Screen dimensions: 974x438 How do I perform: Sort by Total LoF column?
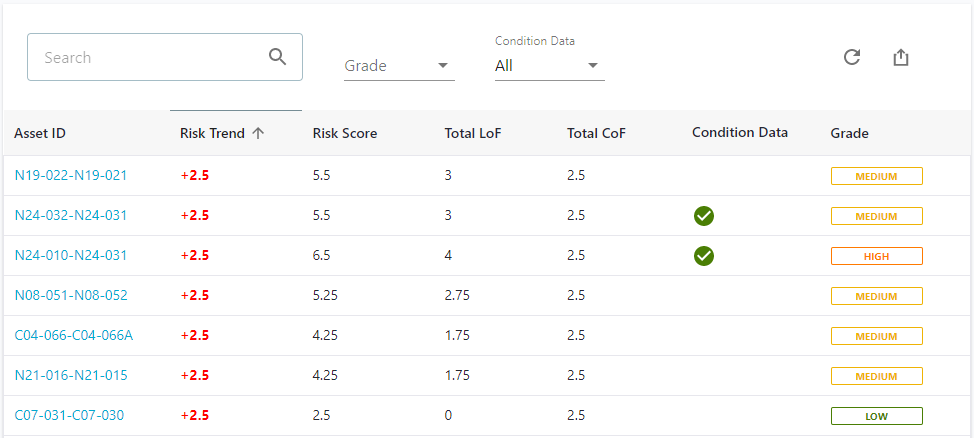473,133
